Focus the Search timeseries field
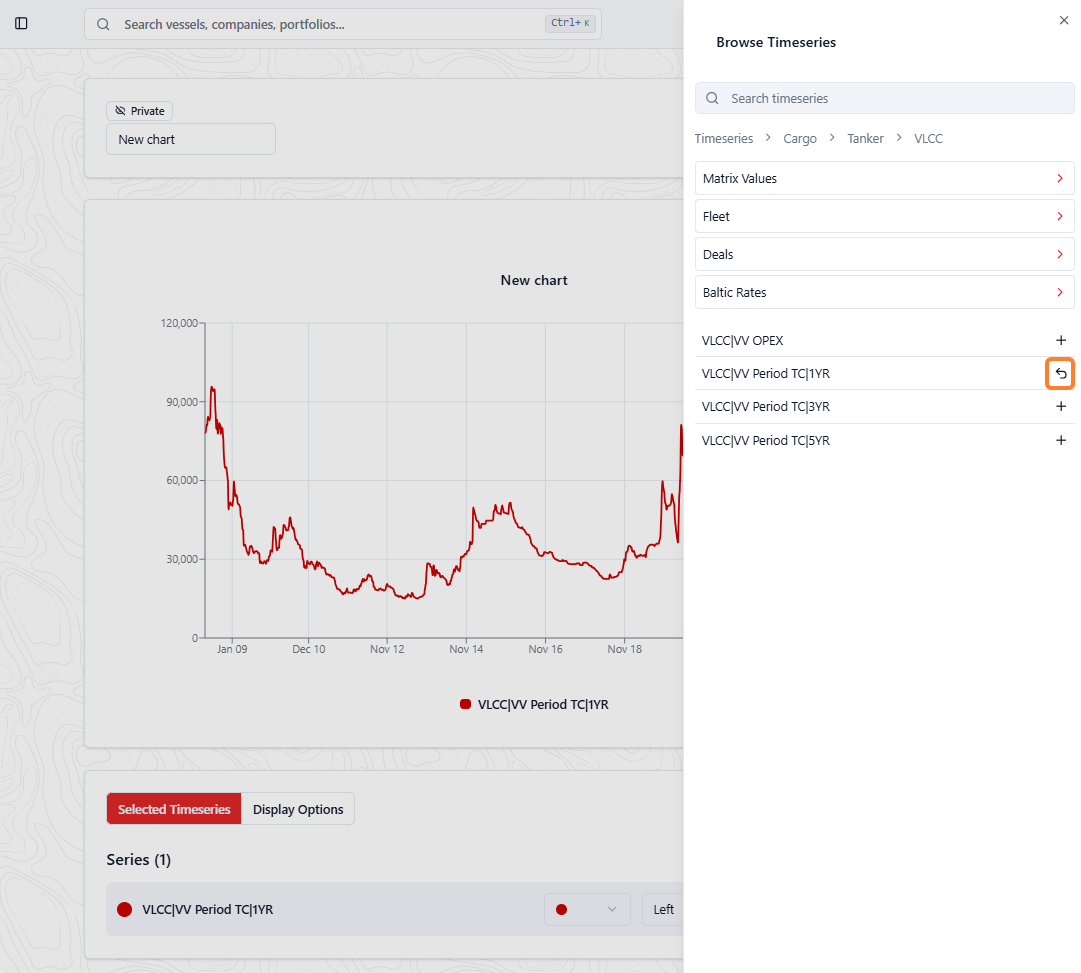The width and height of the screenshot is (1081, 973). (x=885, y=98)
